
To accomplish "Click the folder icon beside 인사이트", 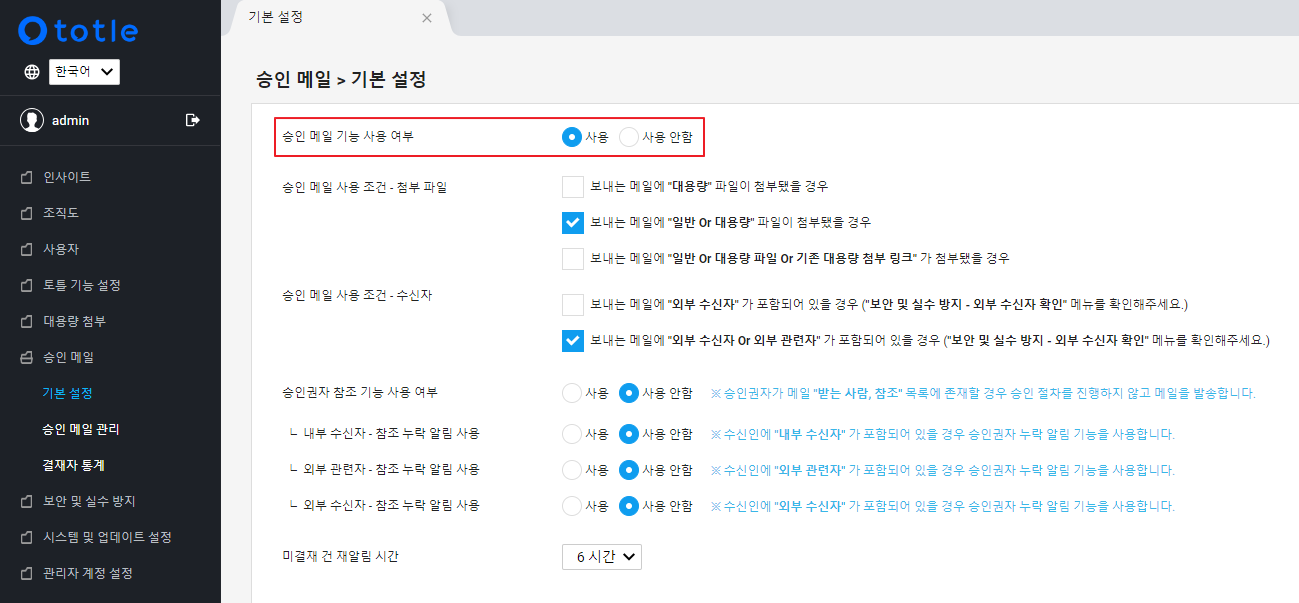I will pyautogui.click(x=27, y=177).
